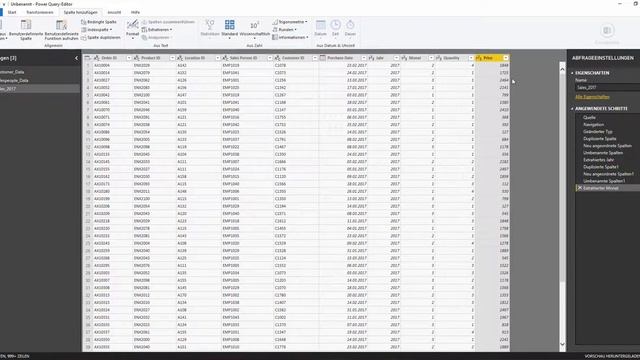The height and width of the screenshot is (360, 640).
Task: Select the Spalte hinzufügen tab
Action: [x=80, y=12]
